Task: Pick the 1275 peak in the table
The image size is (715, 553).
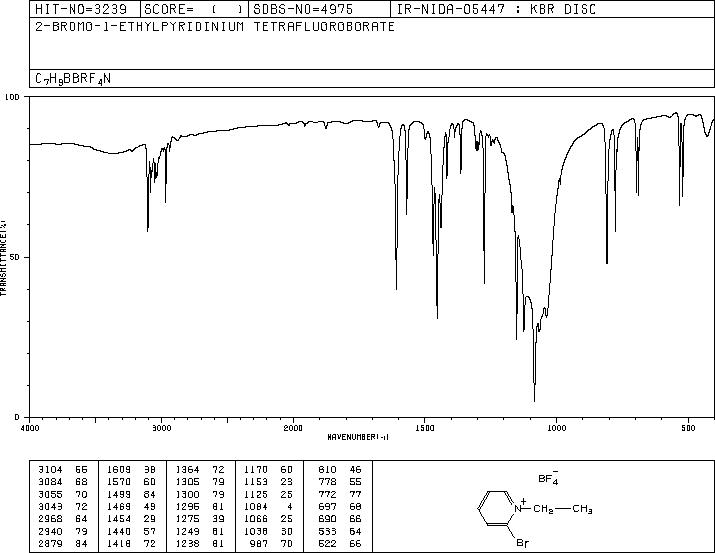Action: pos(187,519)
